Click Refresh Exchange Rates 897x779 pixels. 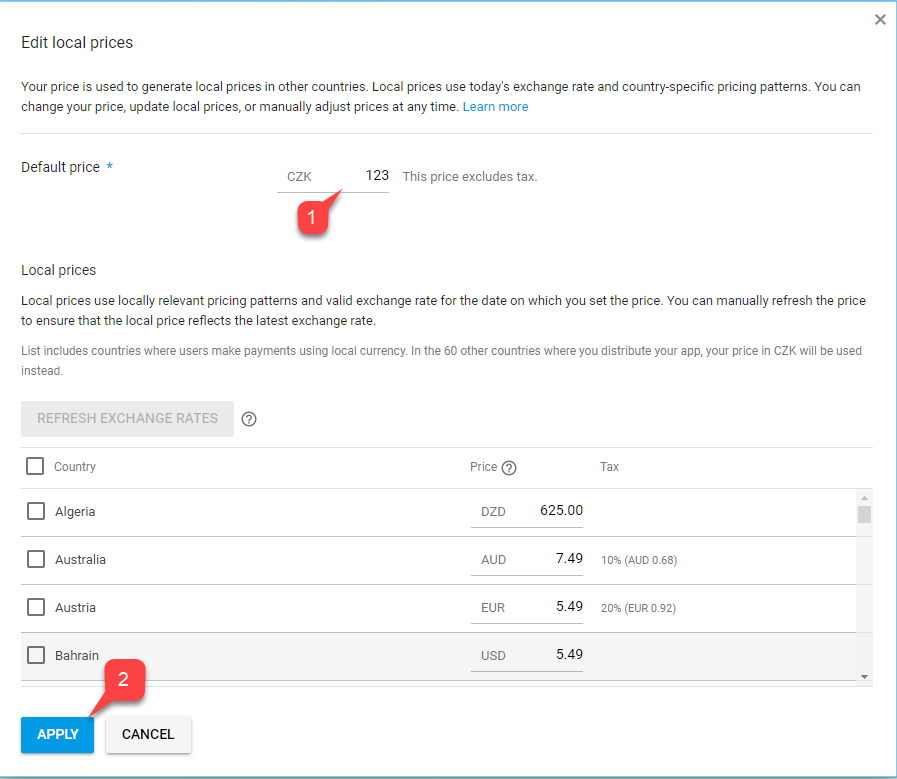(x=127, y=418)
